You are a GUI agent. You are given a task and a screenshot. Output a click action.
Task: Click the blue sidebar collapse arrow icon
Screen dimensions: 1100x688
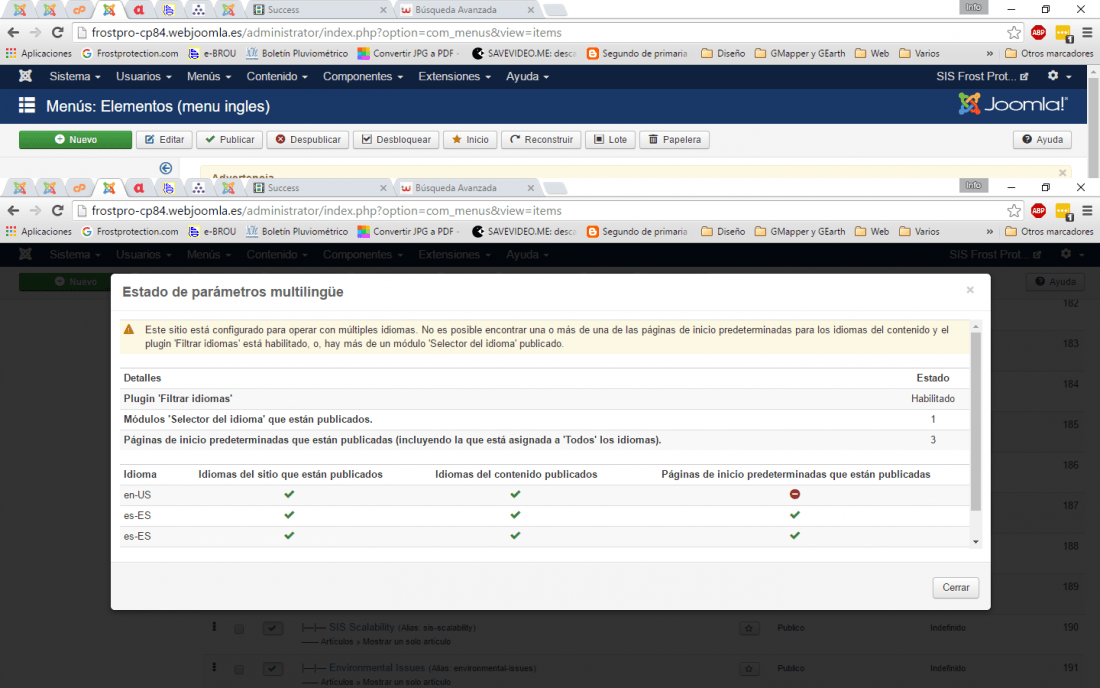166,168
